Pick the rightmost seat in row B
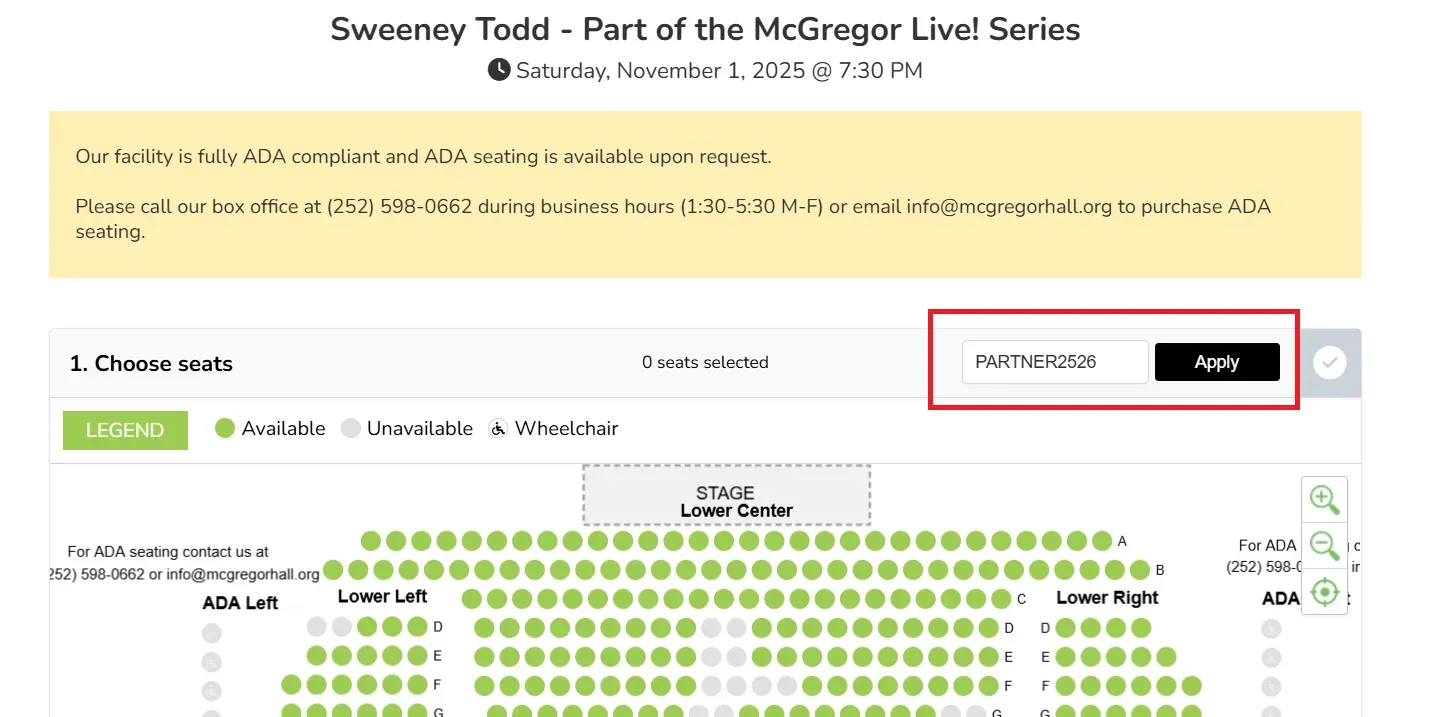This screenshot has width=1435, height=717. tap(1140, 570)
